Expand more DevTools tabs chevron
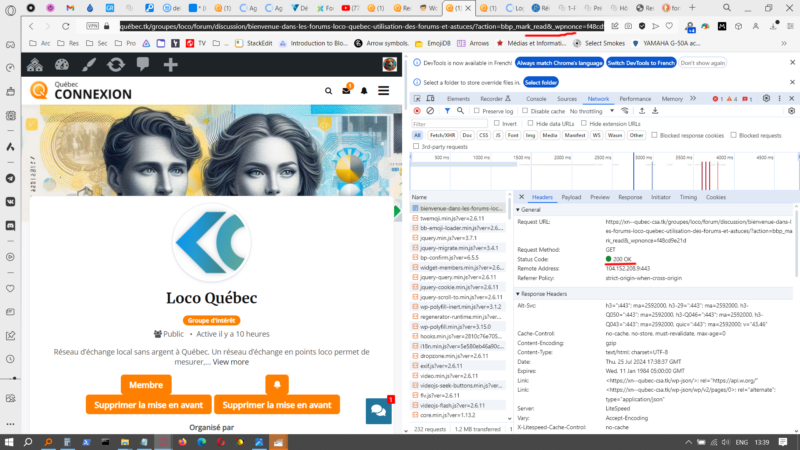Screen dimensions: 800x450 click(x=693, y=99)
